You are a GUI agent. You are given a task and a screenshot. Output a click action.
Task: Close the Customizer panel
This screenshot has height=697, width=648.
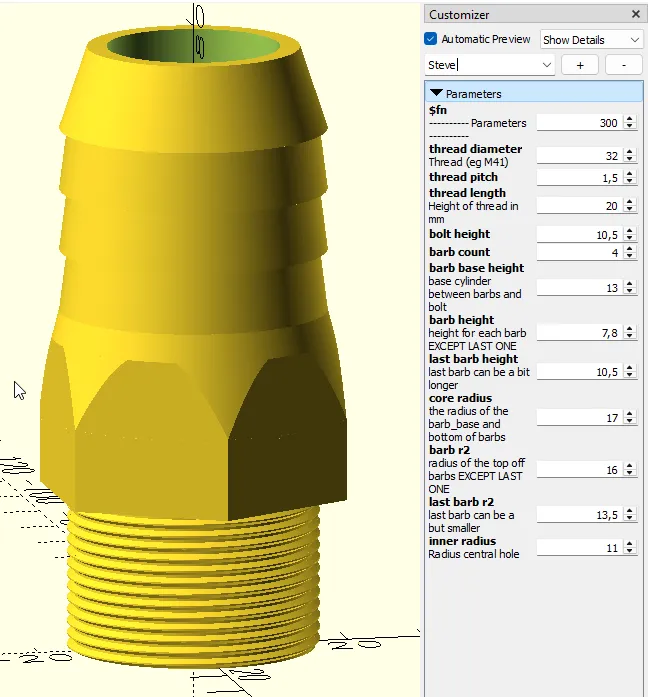coord(636,14)
